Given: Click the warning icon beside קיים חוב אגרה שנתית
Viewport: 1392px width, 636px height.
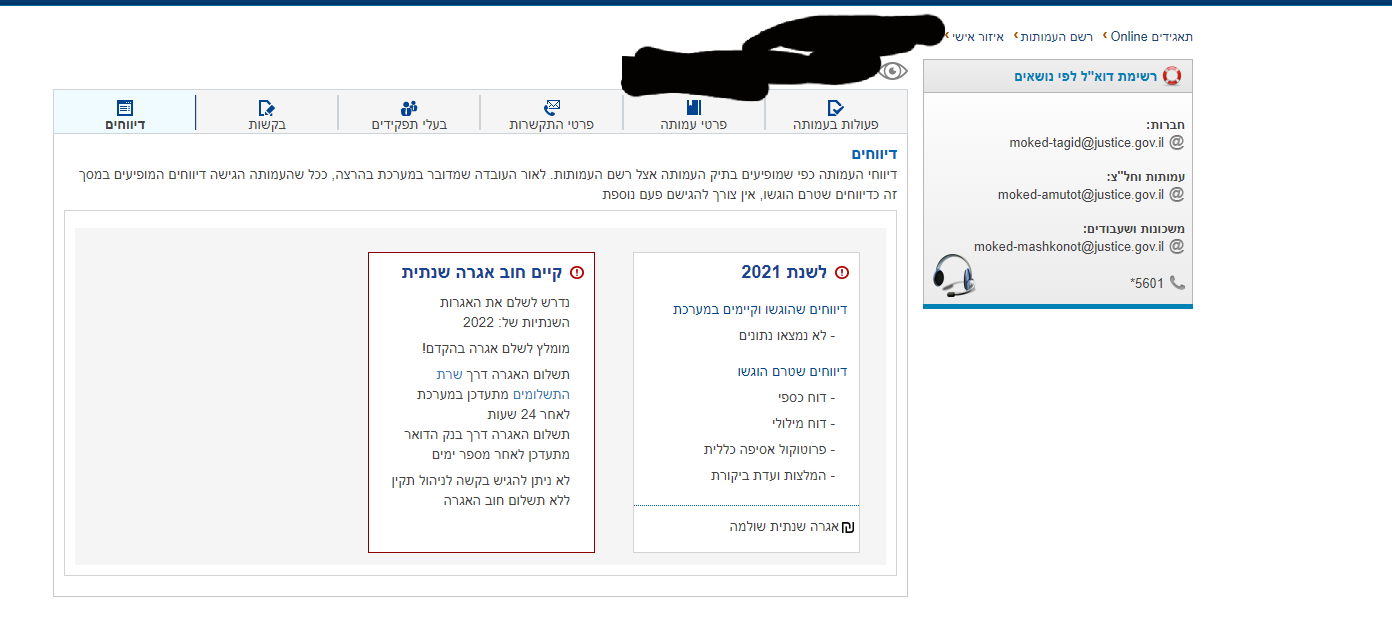Looking at the screenshot, I should coord(577,273).
